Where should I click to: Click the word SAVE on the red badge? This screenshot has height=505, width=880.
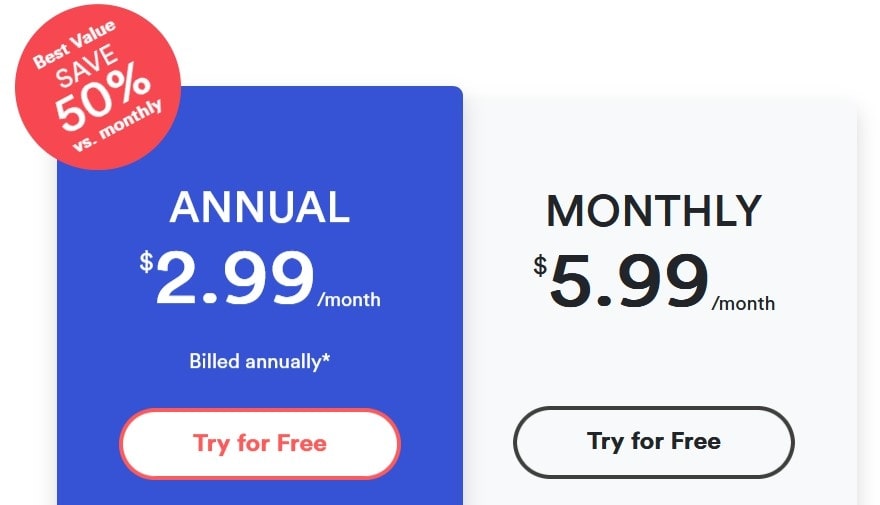coord(87,66)
